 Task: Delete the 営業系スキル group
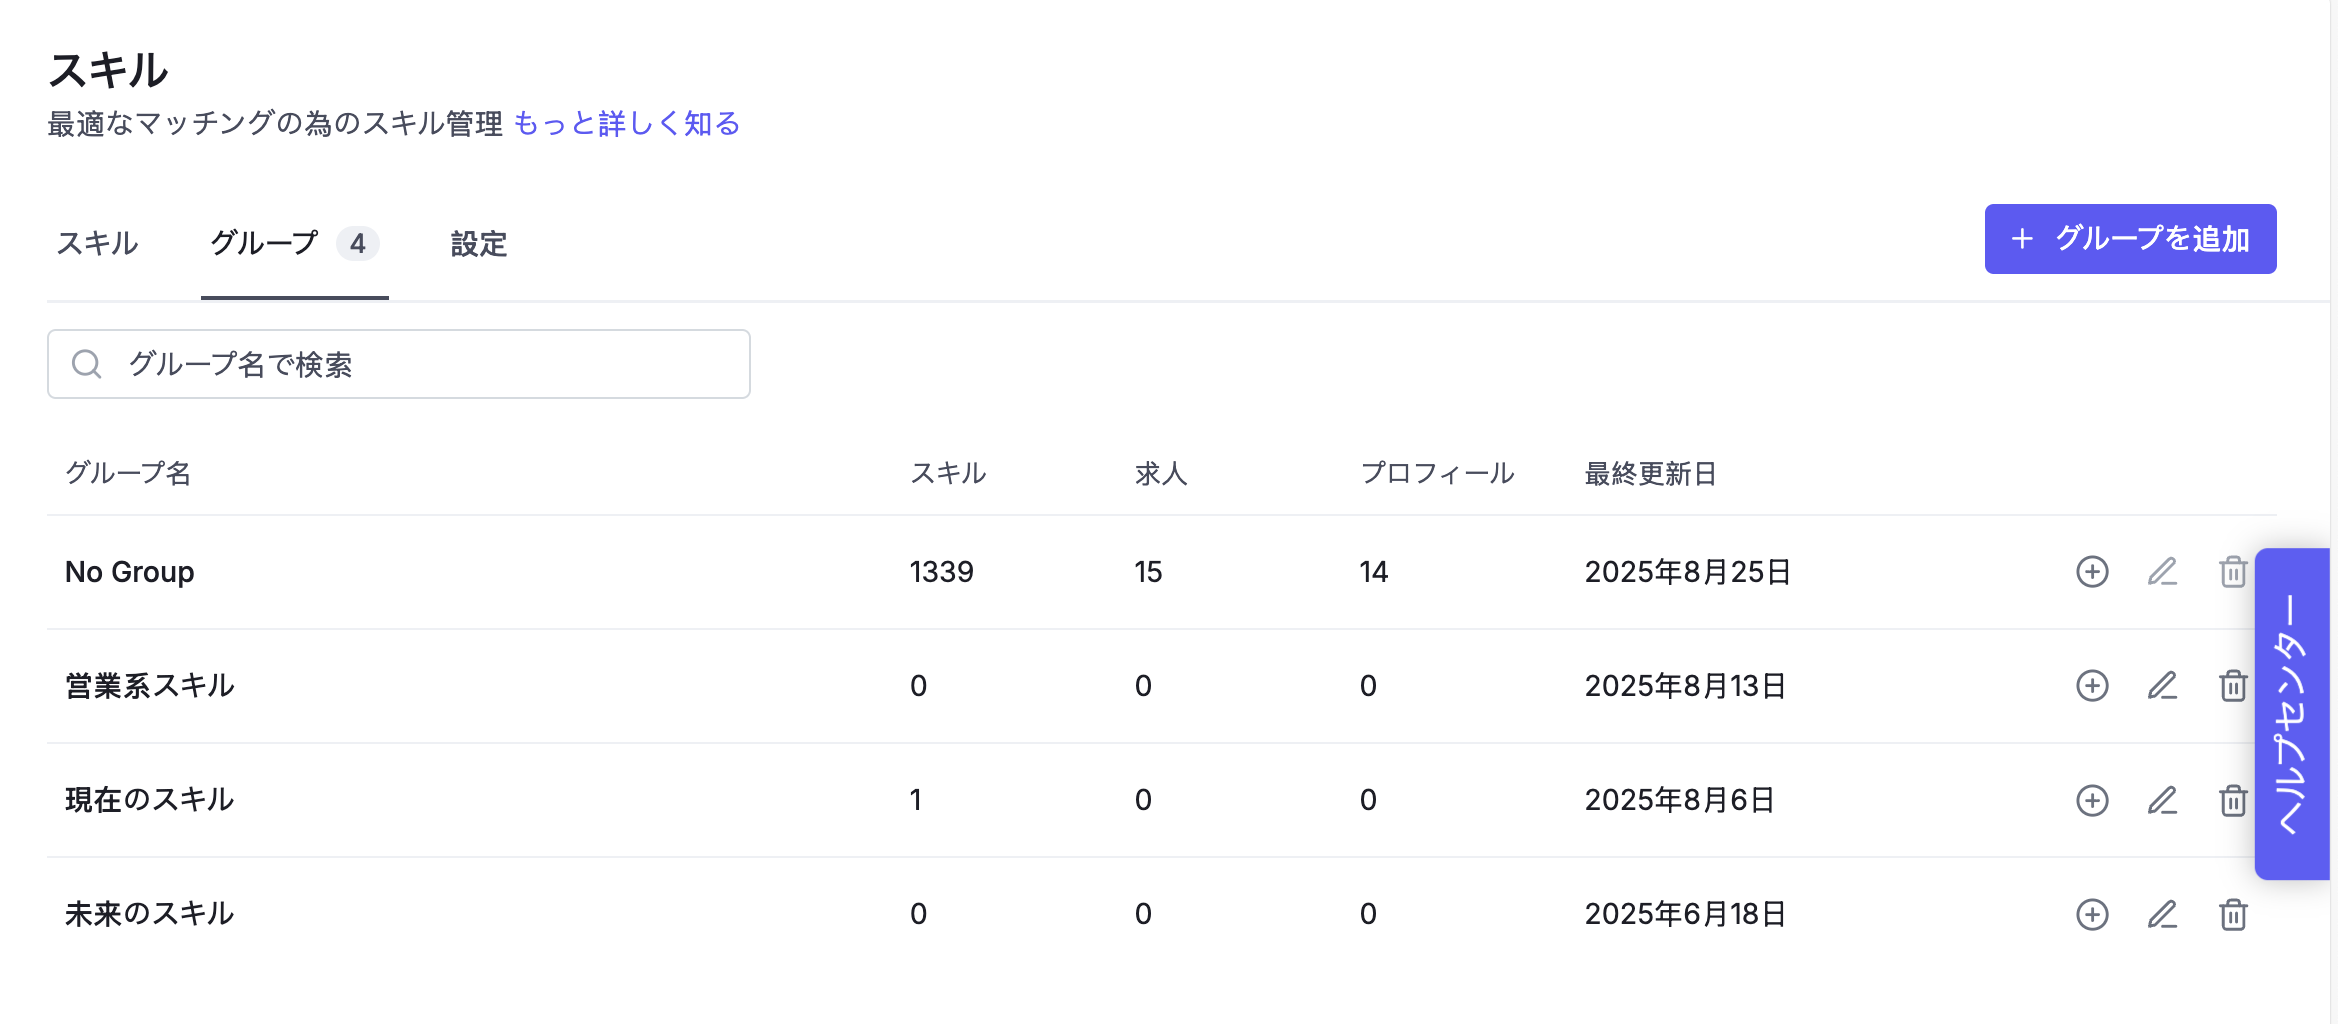coord(2232,686)
